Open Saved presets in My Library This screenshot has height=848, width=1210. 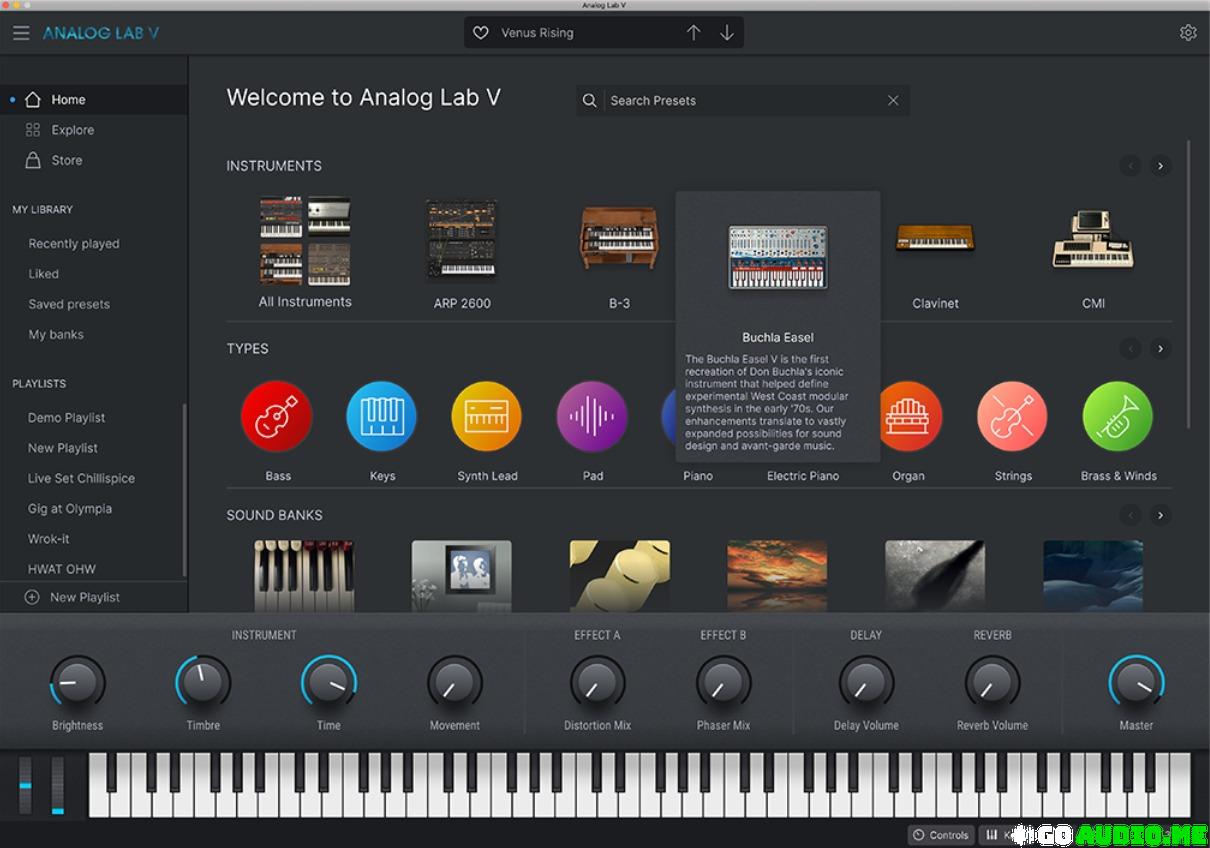(69, 304)
